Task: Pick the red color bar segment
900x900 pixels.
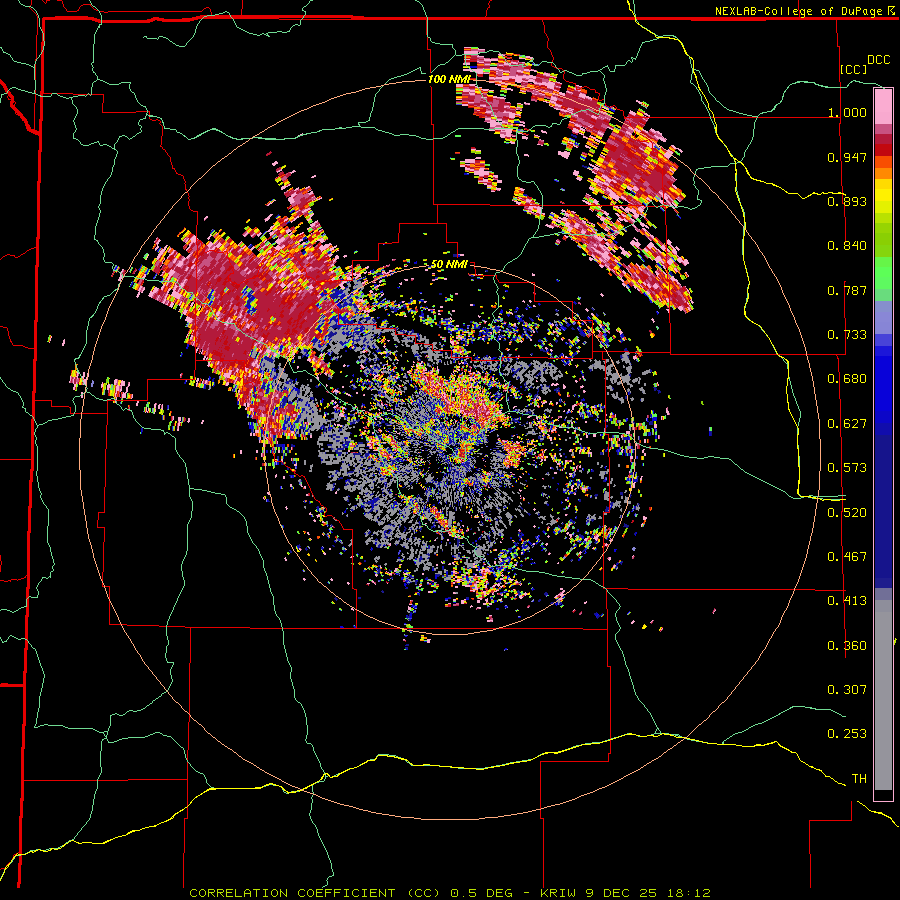Action: (x=883, y=150)
